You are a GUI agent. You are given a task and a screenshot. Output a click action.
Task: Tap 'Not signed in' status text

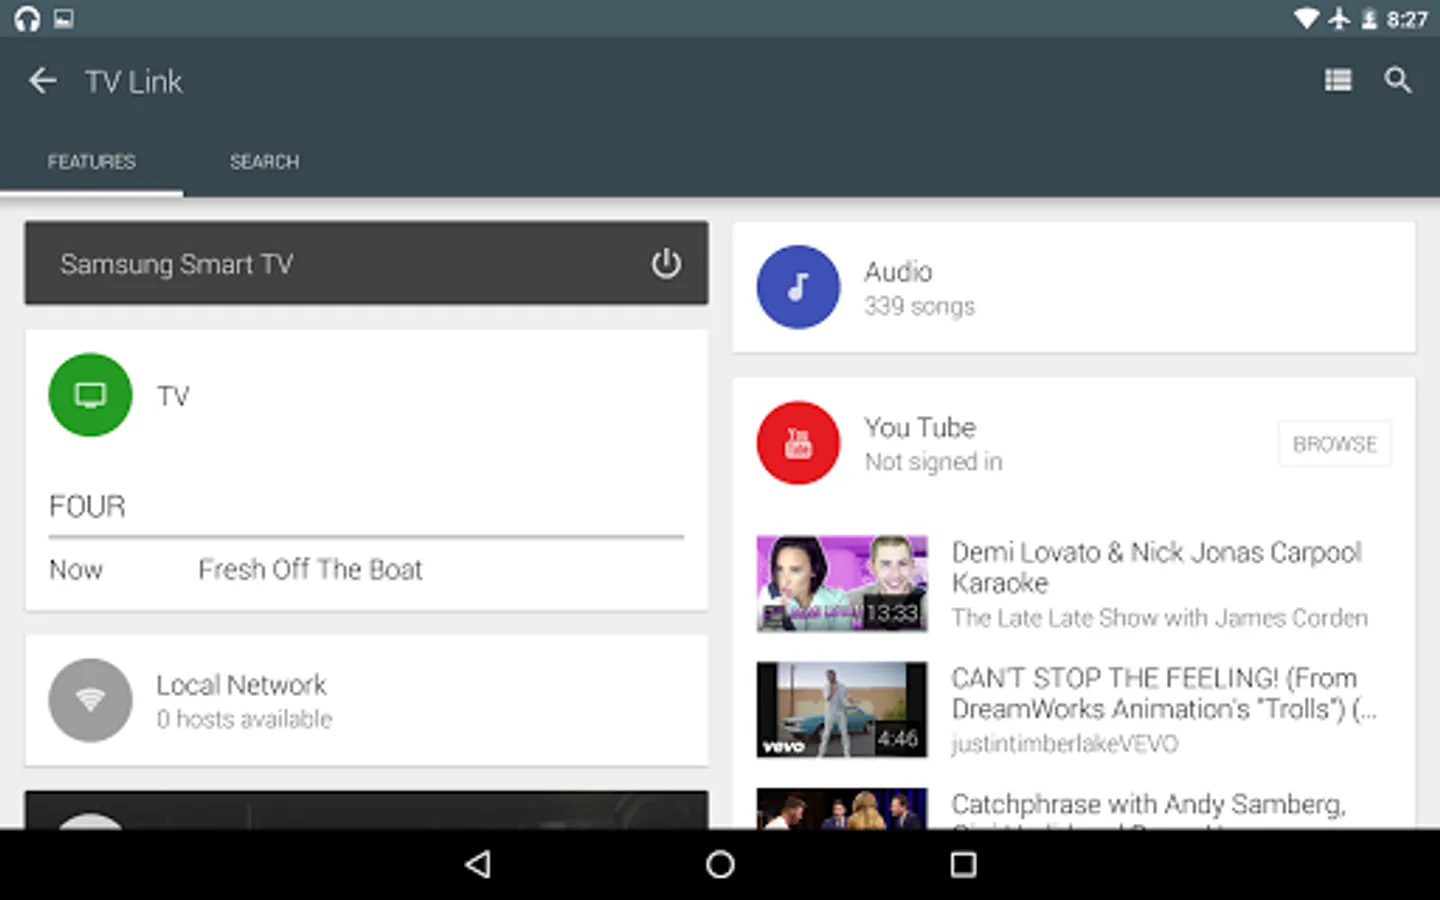coord(933,462)
